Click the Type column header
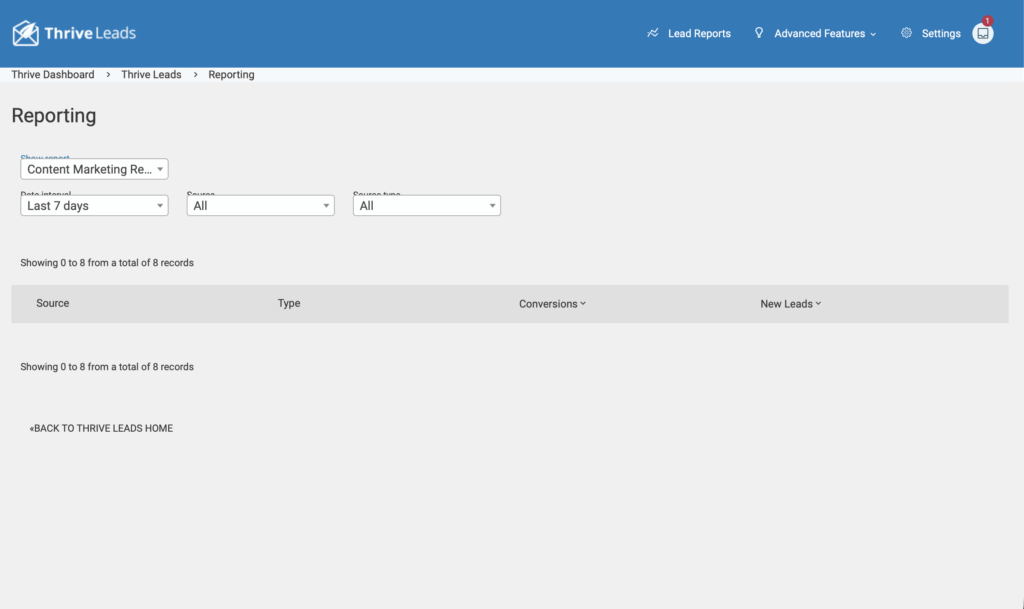The image size is (1024, 609). click(289, 303)
